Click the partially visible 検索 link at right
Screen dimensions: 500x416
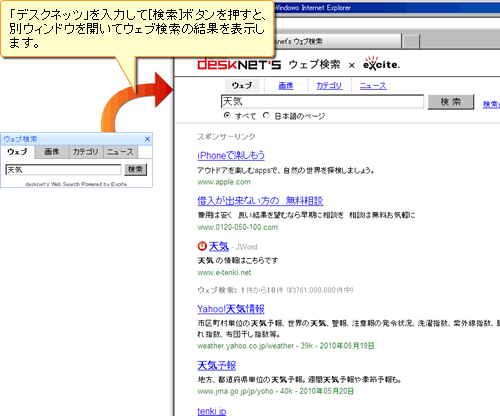492,104
